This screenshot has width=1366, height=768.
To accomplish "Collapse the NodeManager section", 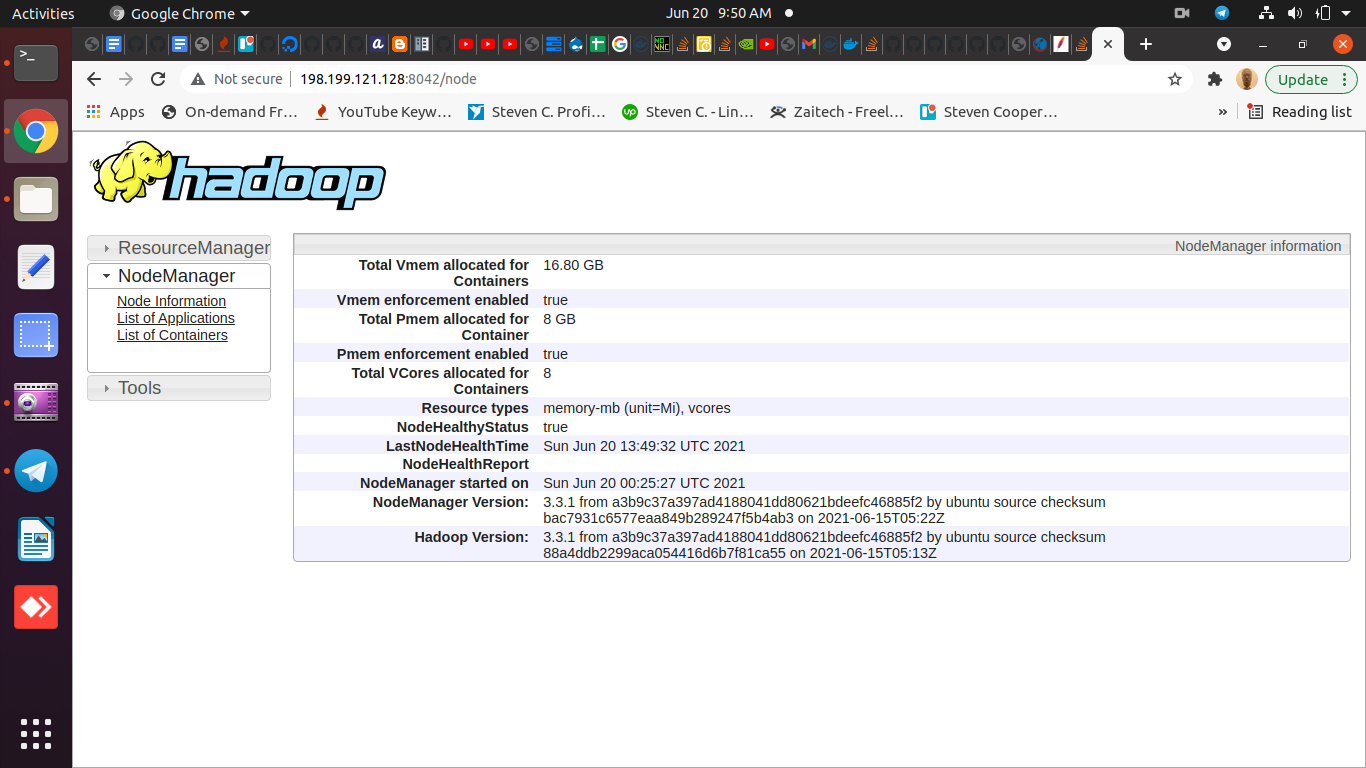I will (x=179, y=276).
